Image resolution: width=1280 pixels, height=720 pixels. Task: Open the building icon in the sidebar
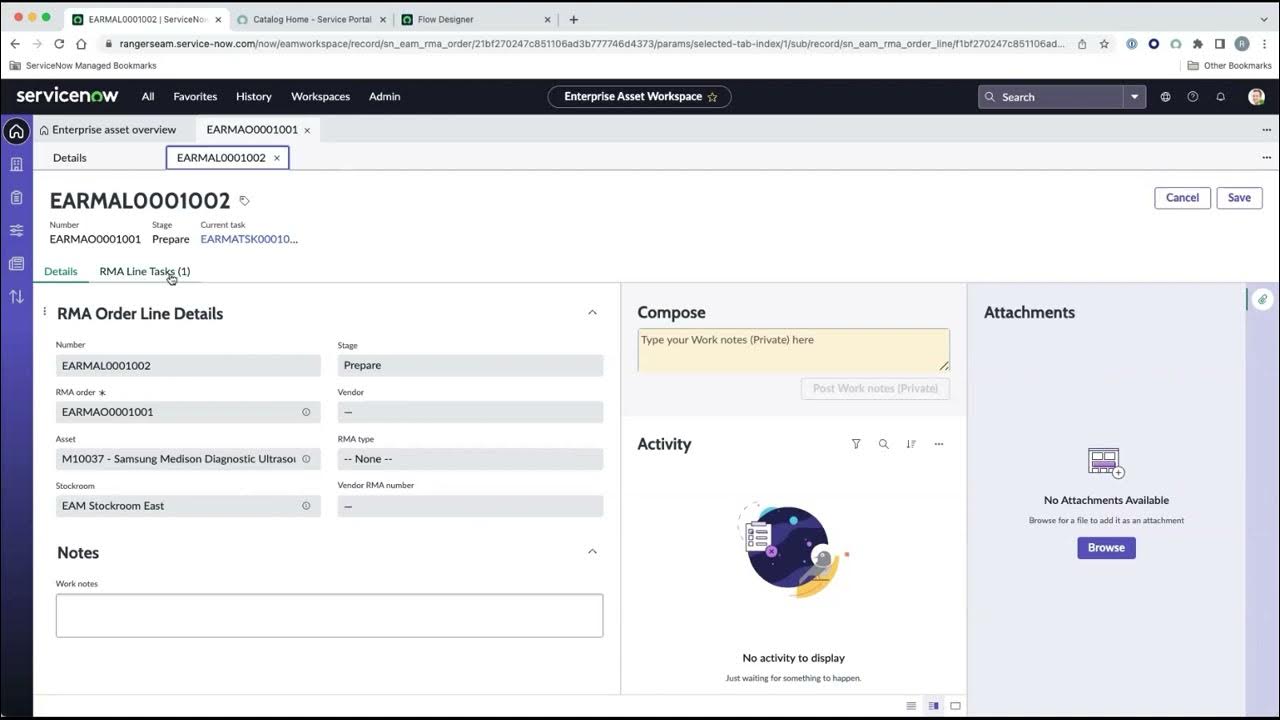(x=16, y=164)
